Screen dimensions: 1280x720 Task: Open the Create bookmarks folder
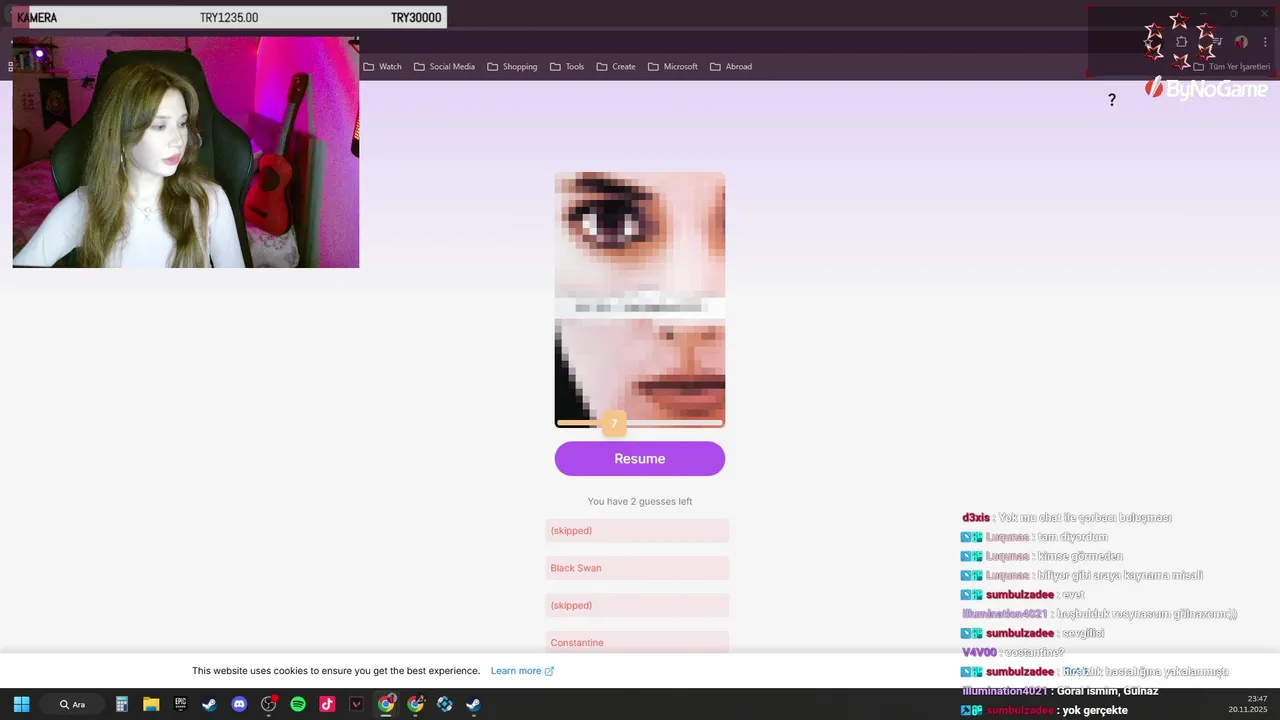click(x=616, y=67)
